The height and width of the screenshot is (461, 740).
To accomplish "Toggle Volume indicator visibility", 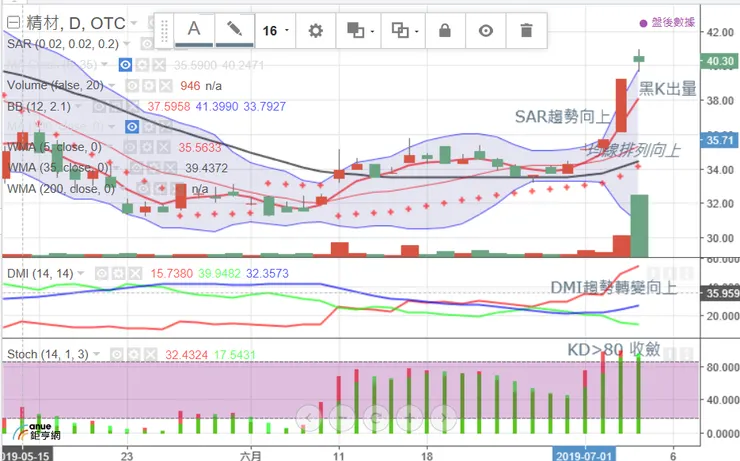I will [x=132, y=85].
